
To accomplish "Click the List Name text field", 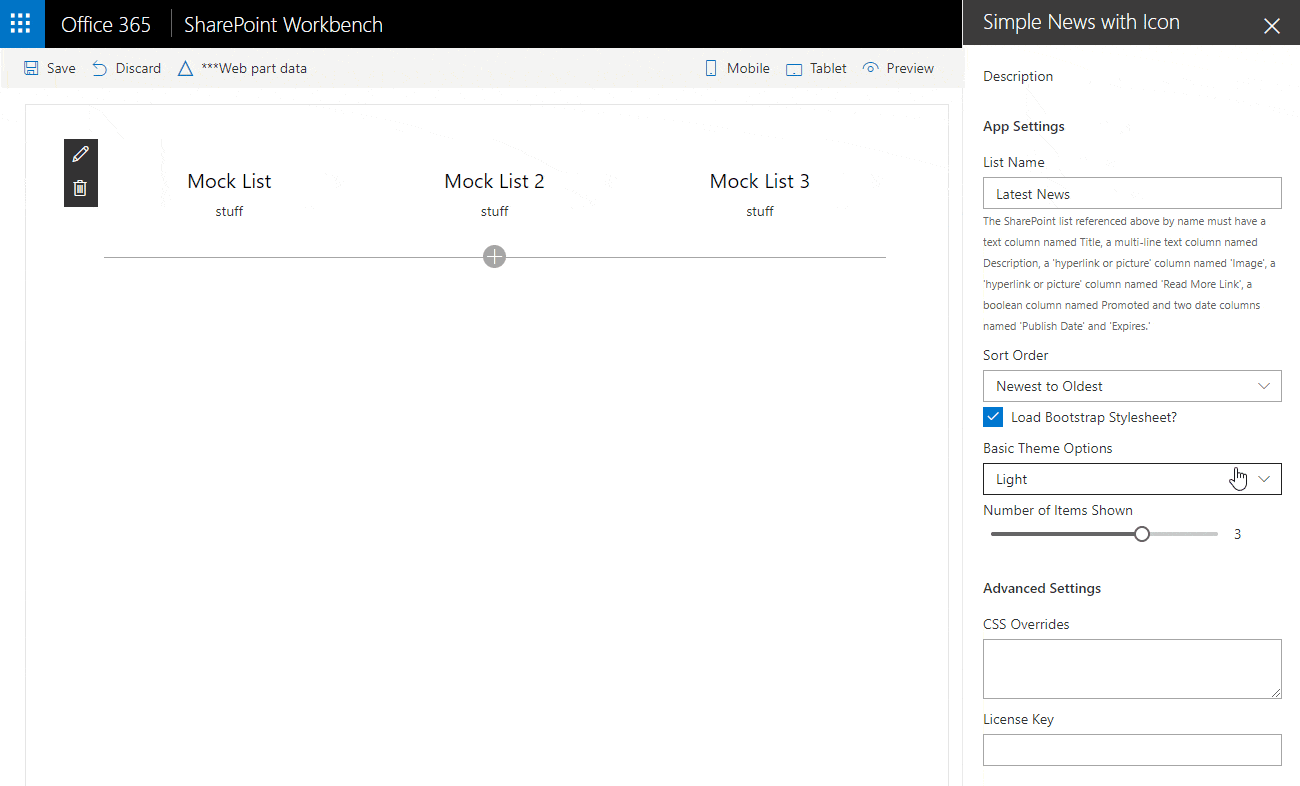I will (x=1132, y=193).
